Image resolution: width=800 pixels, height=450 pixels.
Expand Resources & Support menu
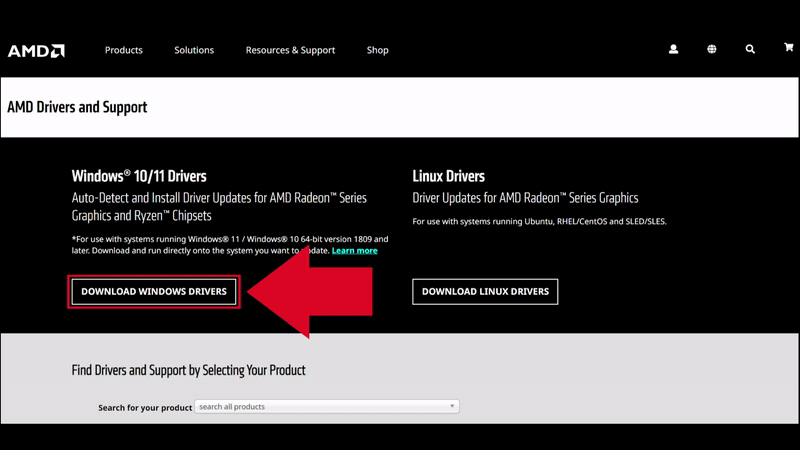coord(290,50)
